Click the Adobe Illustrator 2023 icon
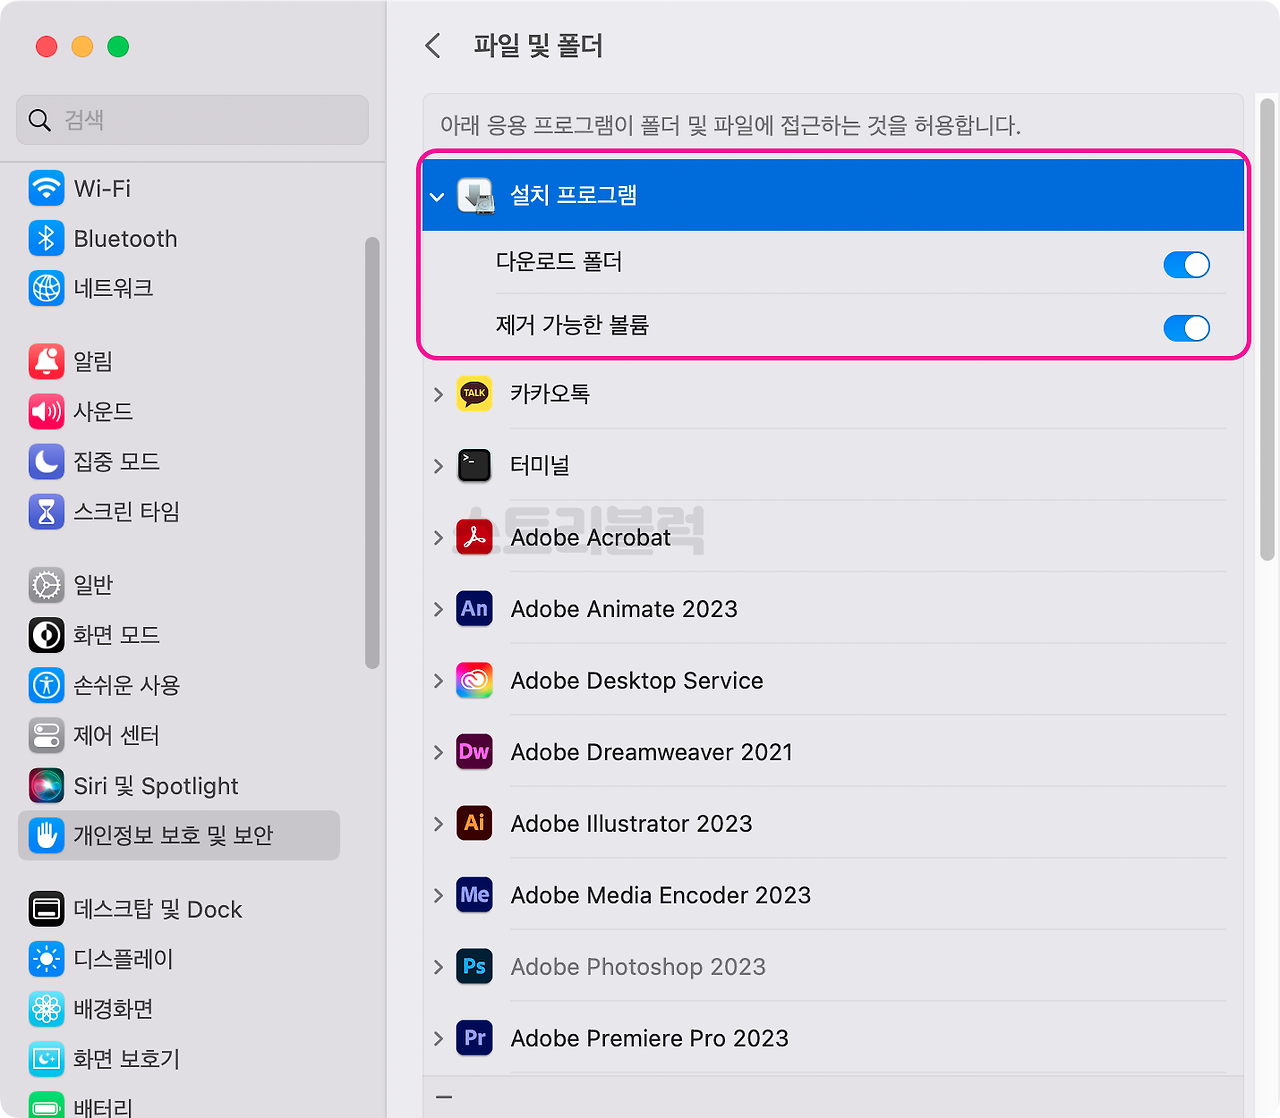Viewport: 1280px width, 1118px height. [x=474, y=823]
